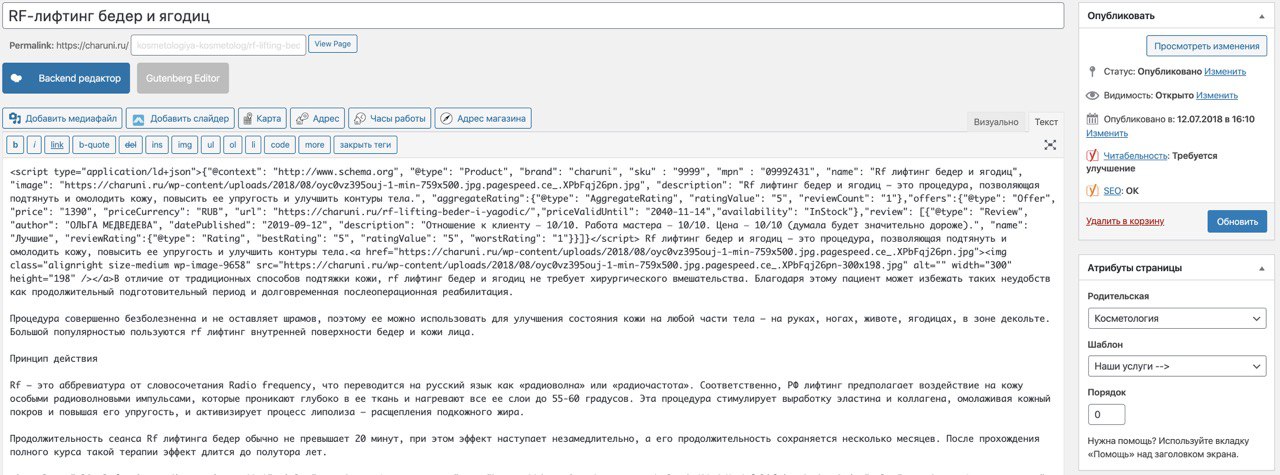Click the eye icon beside Видимость
Image resolution: width=1280 pixels, height=475 pixels.
[1093, 95]
